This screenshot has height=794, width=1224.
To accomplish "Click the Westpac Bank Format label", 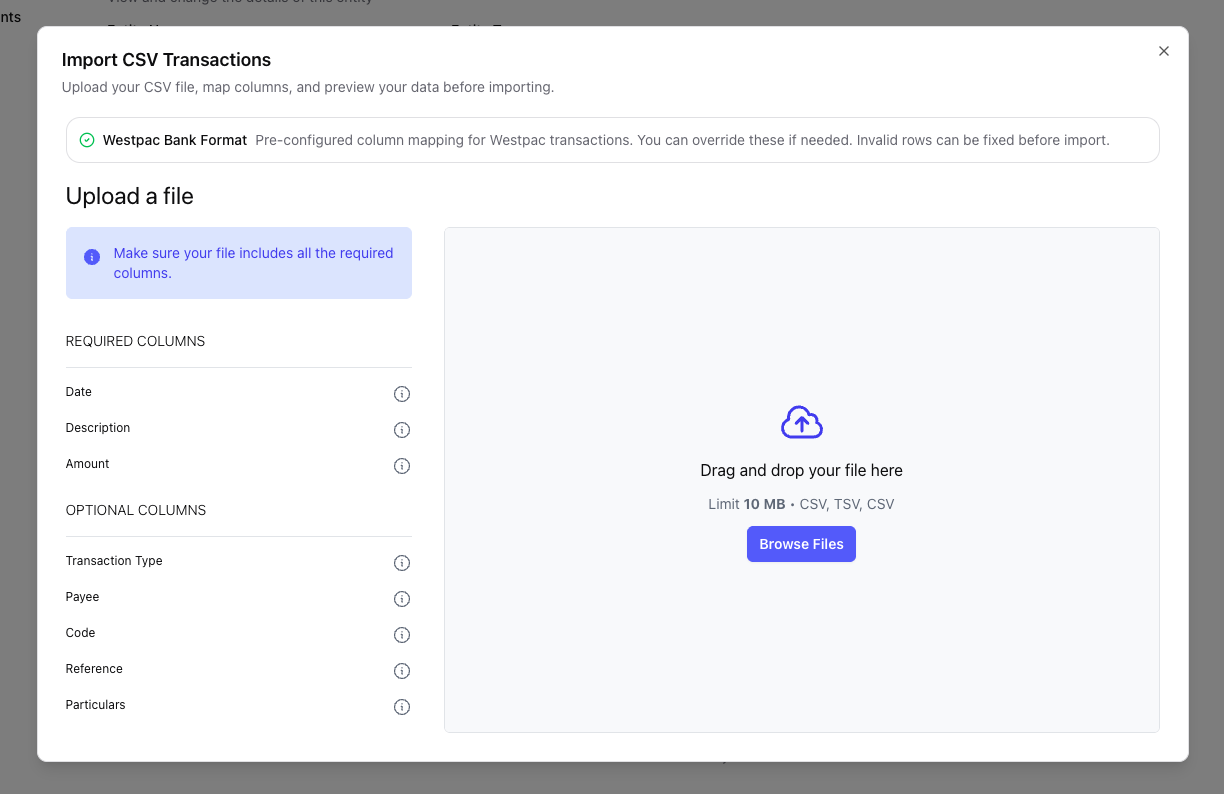I will [x=175, y=140].
